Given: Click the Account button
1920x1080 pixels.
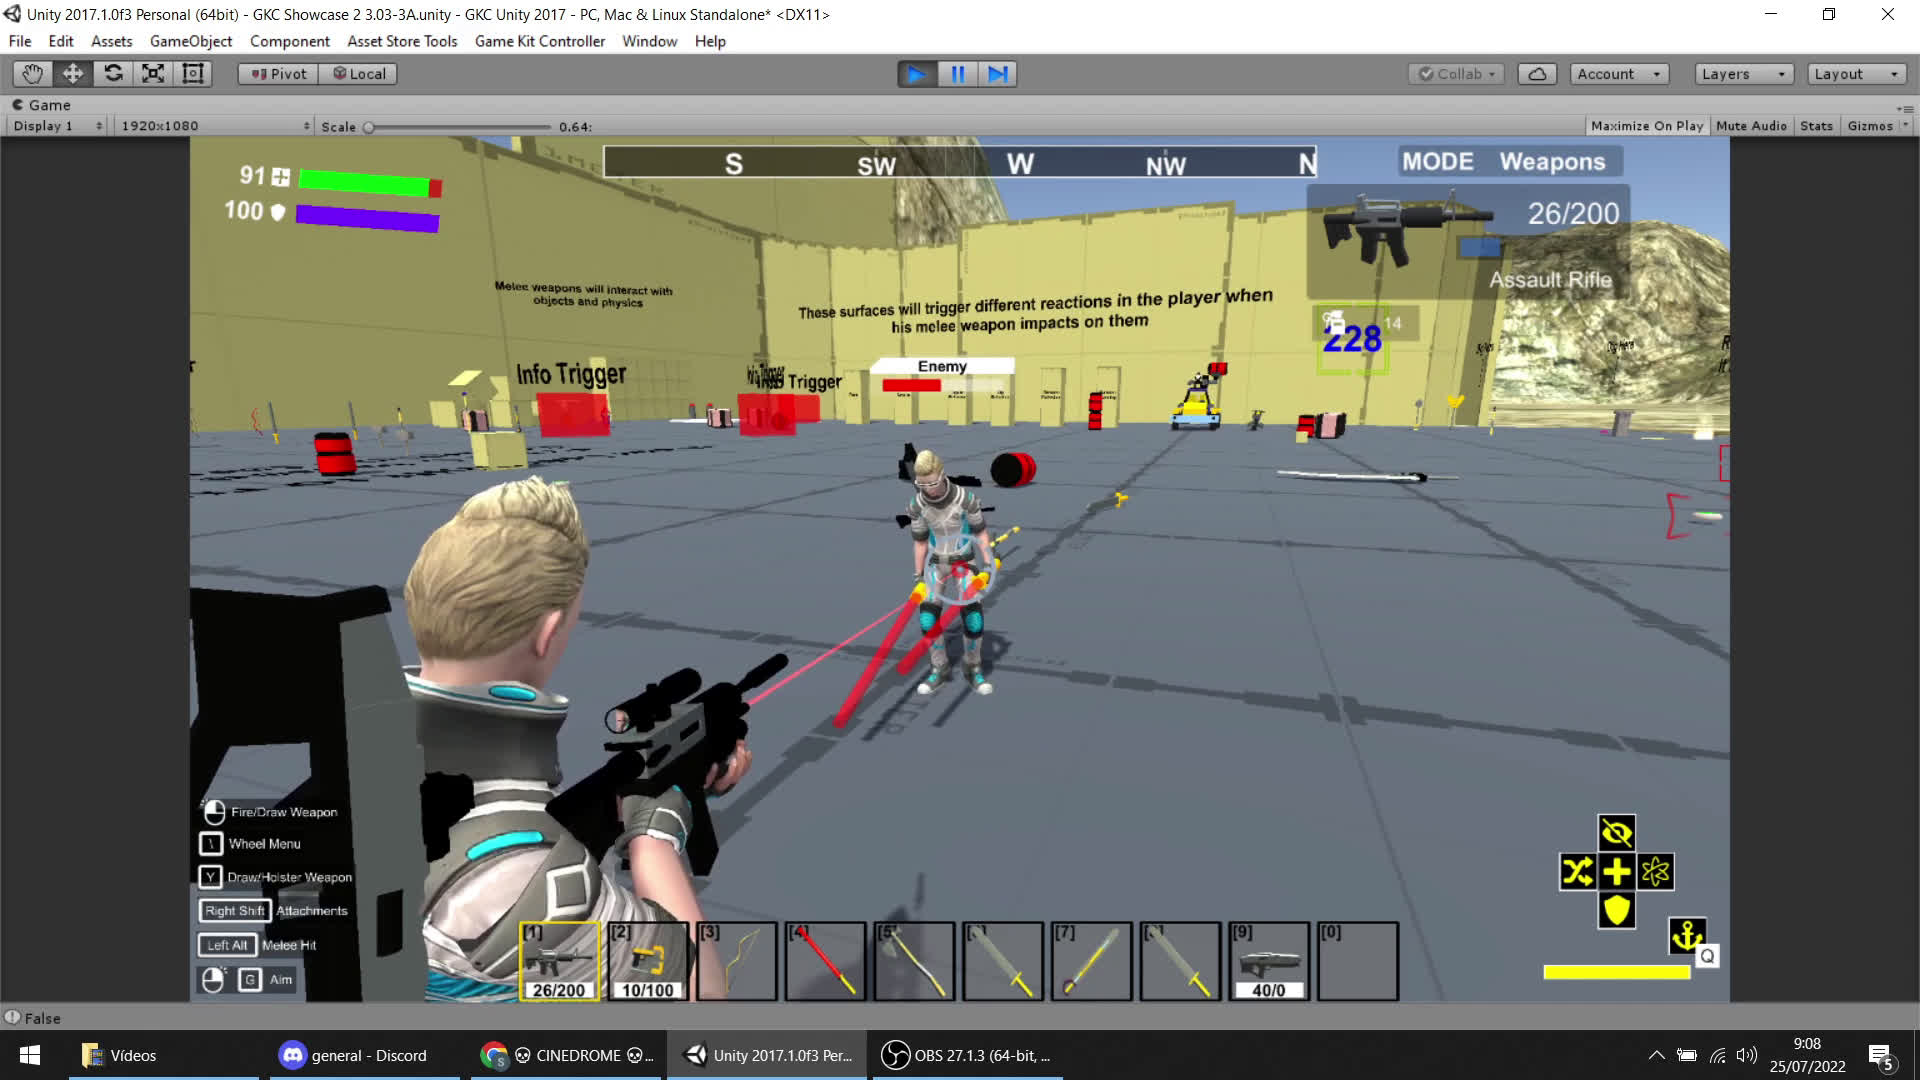Looking at the screenshot, I should point(1618,74).
